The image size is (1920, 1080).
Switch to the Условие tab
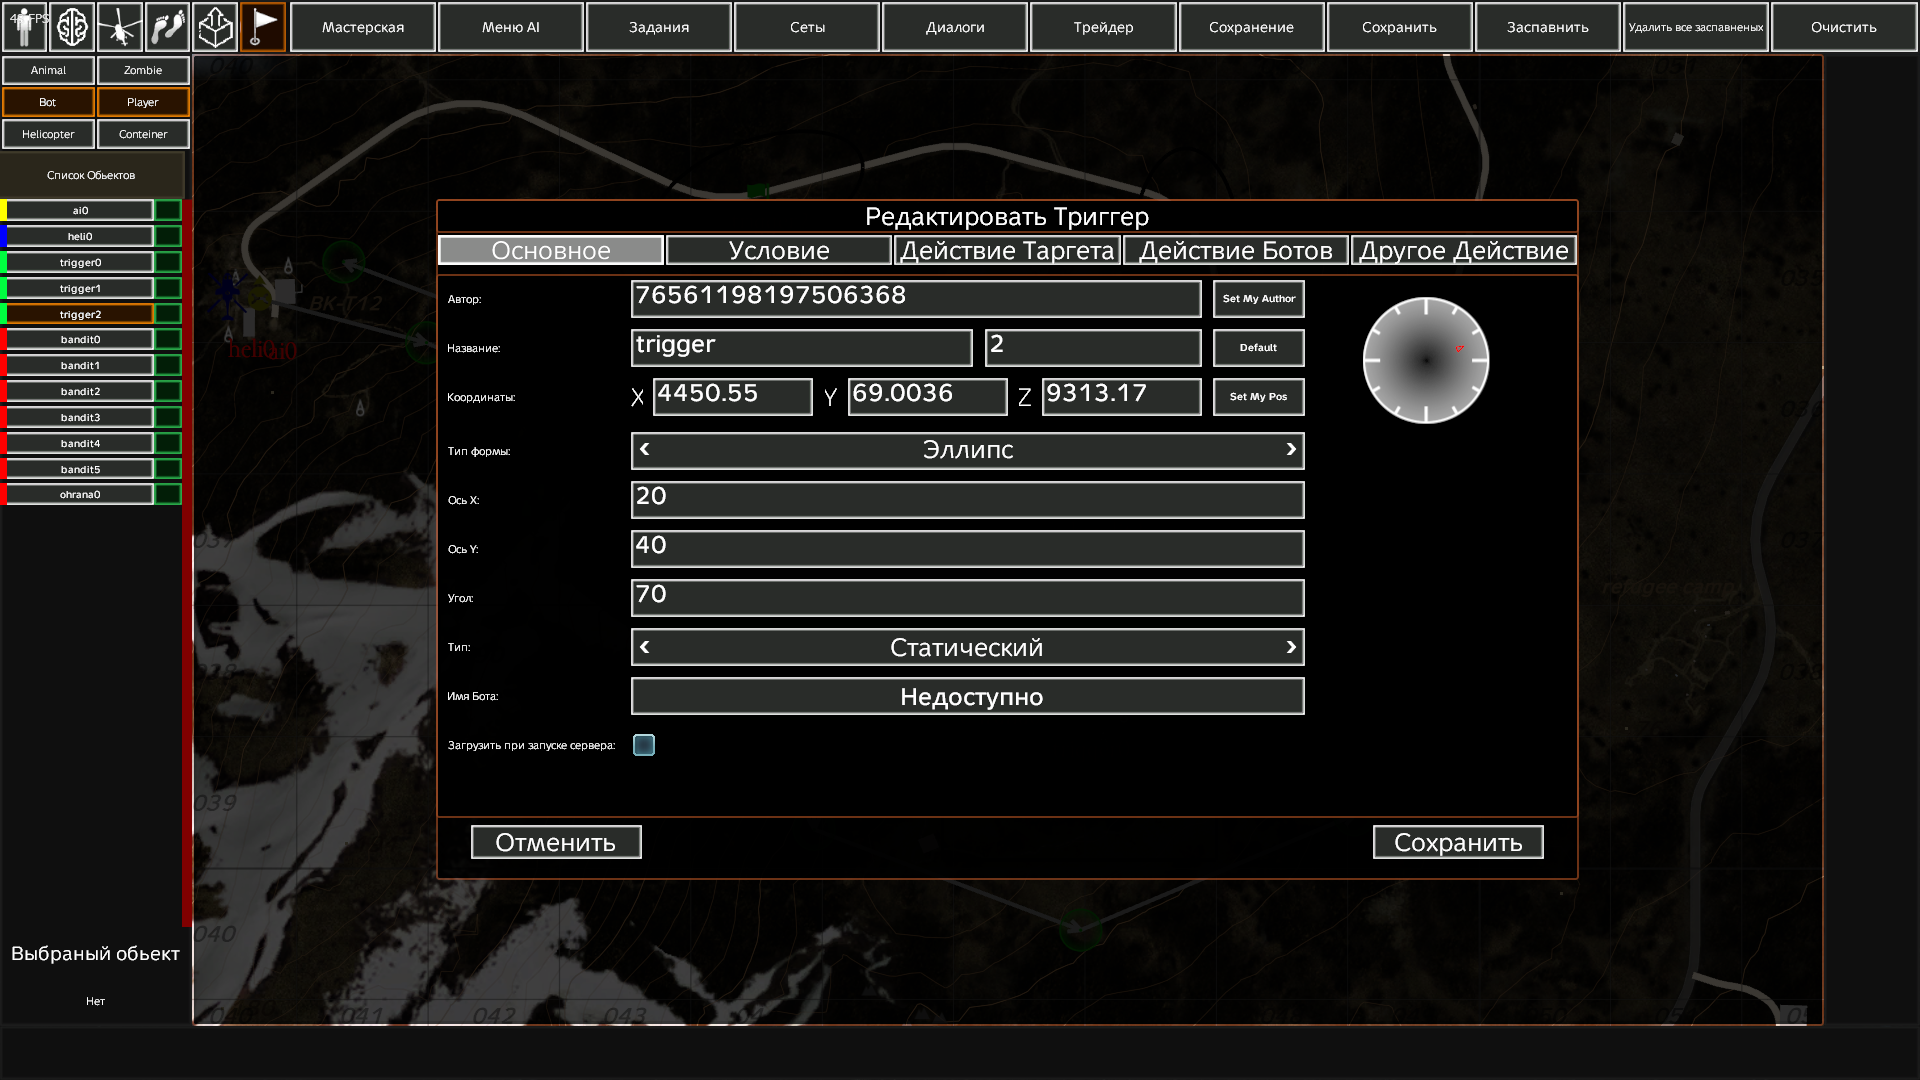coord(778,250)
